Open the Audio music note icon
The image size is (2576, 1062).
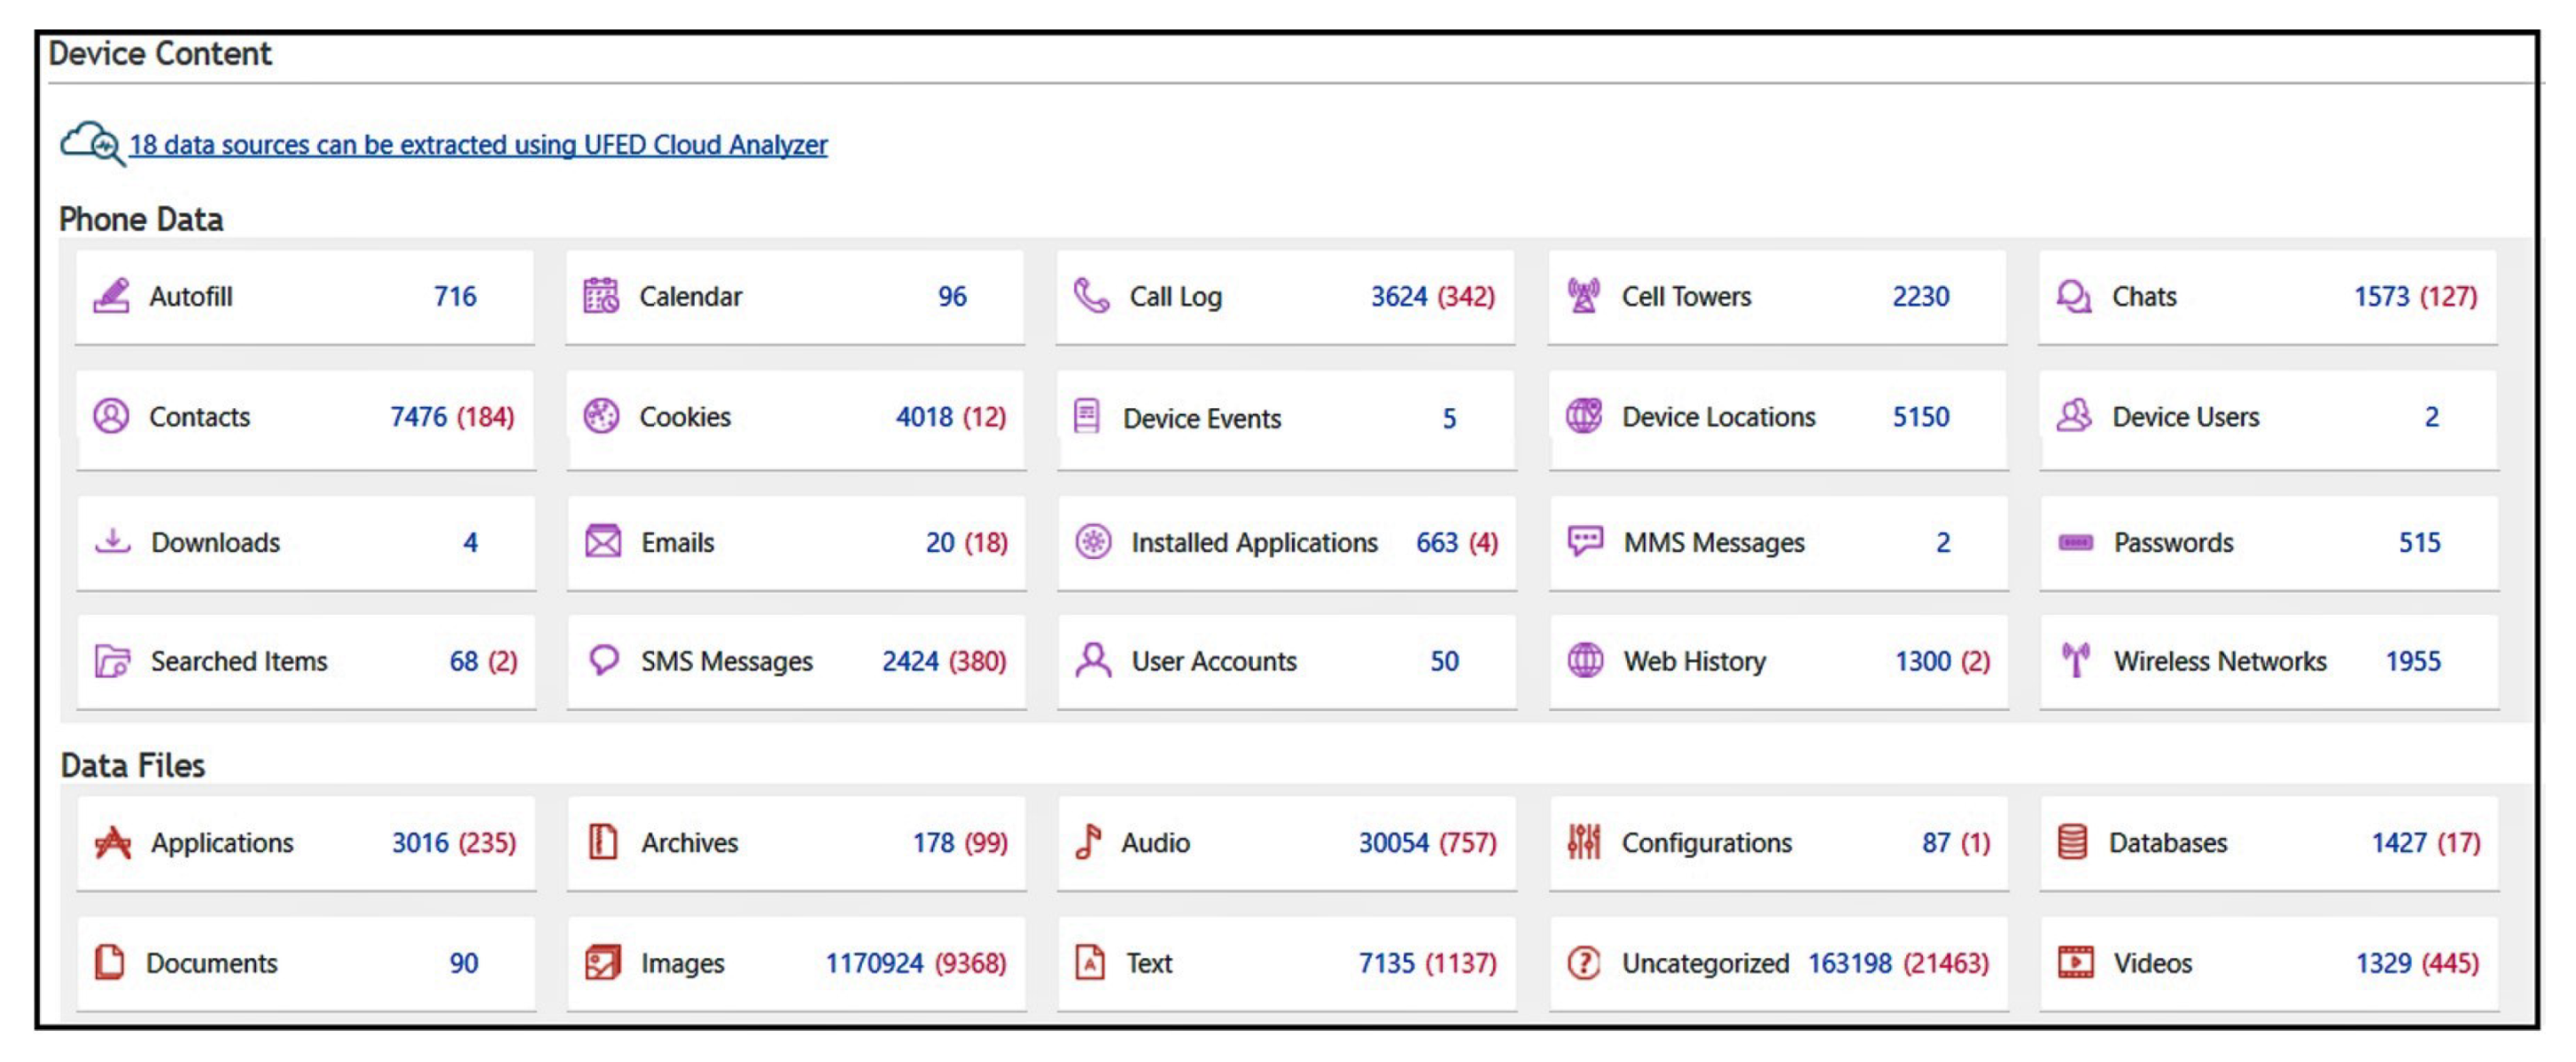[1088, 842]
